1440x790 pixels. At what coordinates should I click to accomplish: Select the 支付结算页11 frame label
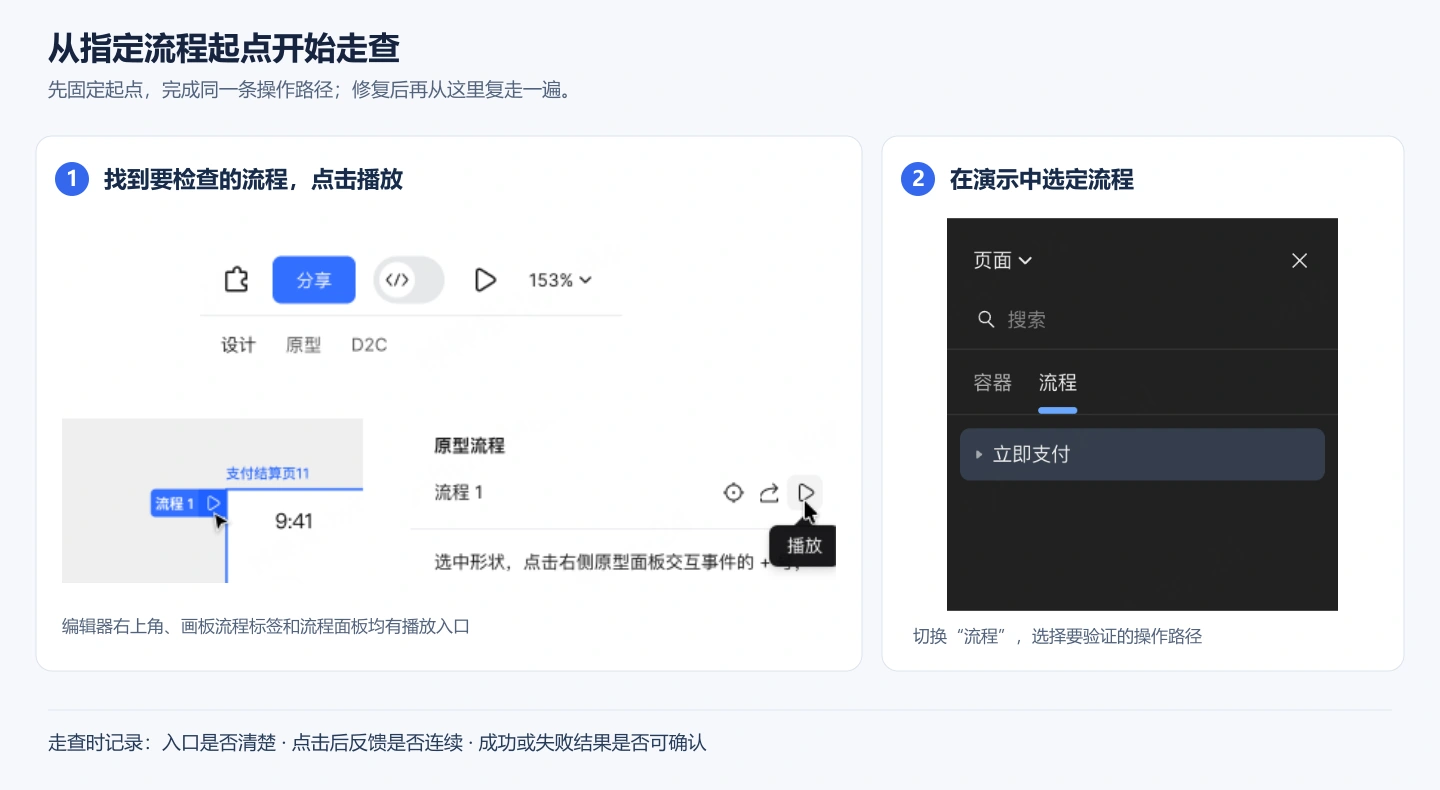click(x=267, y=473)
